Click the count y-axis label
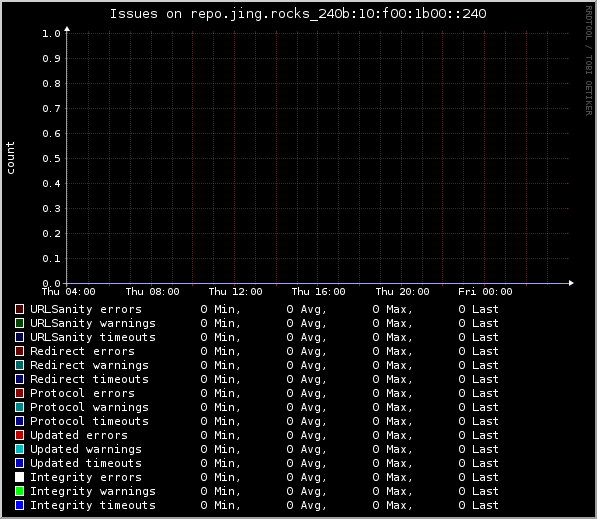This screenshot has width=597, height=519. [10, 158]
